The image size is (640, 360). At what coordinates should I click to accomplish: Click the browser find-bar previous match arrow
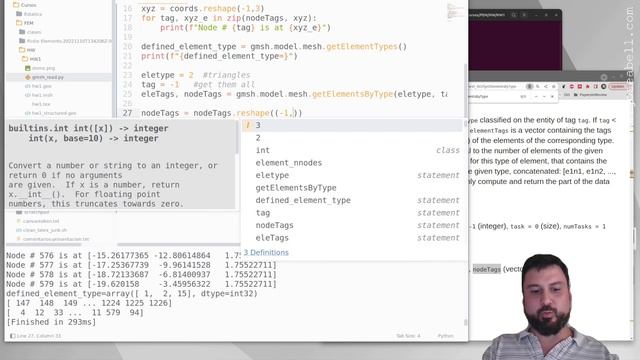pos(536,97)
